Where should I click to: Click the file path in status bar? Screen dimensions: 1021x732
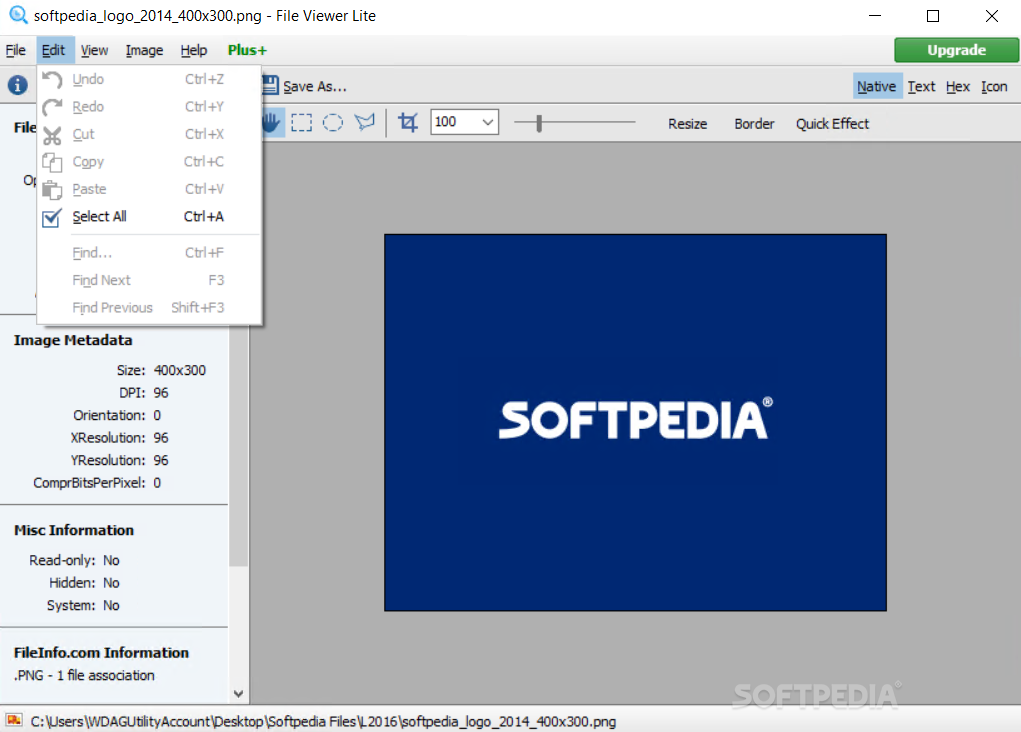click(323, 722)
